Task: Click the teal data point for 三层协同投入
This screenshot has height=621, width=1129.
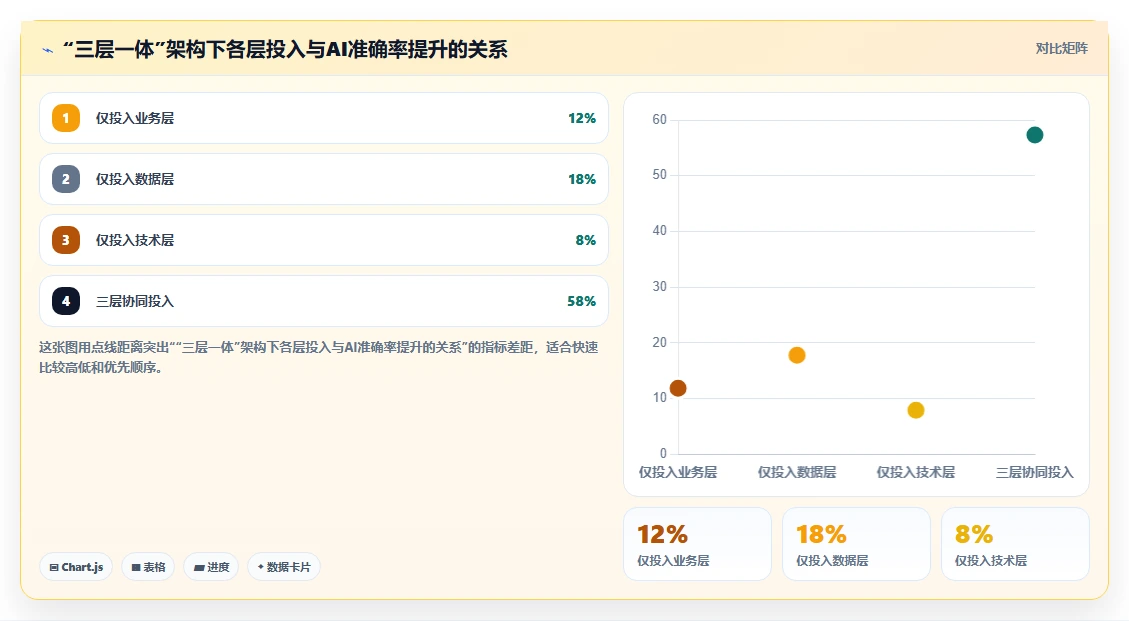Action: [1035, 135]
